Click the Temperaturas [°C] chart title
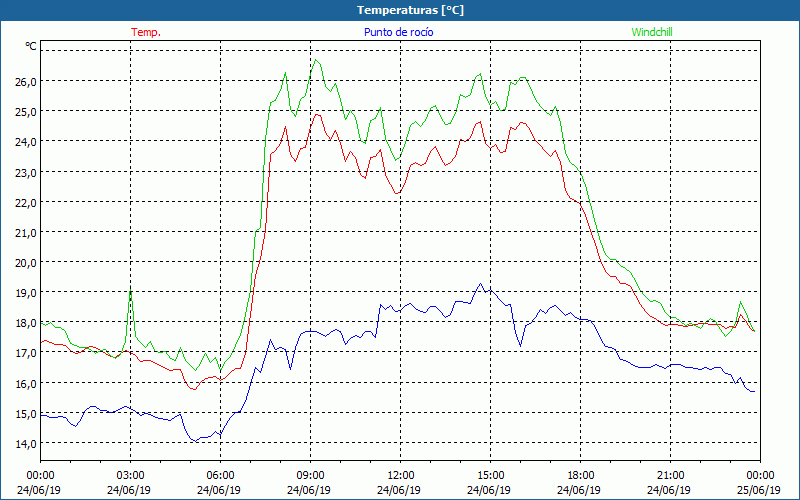Screen dimensions: 800x500 (410, 10)
